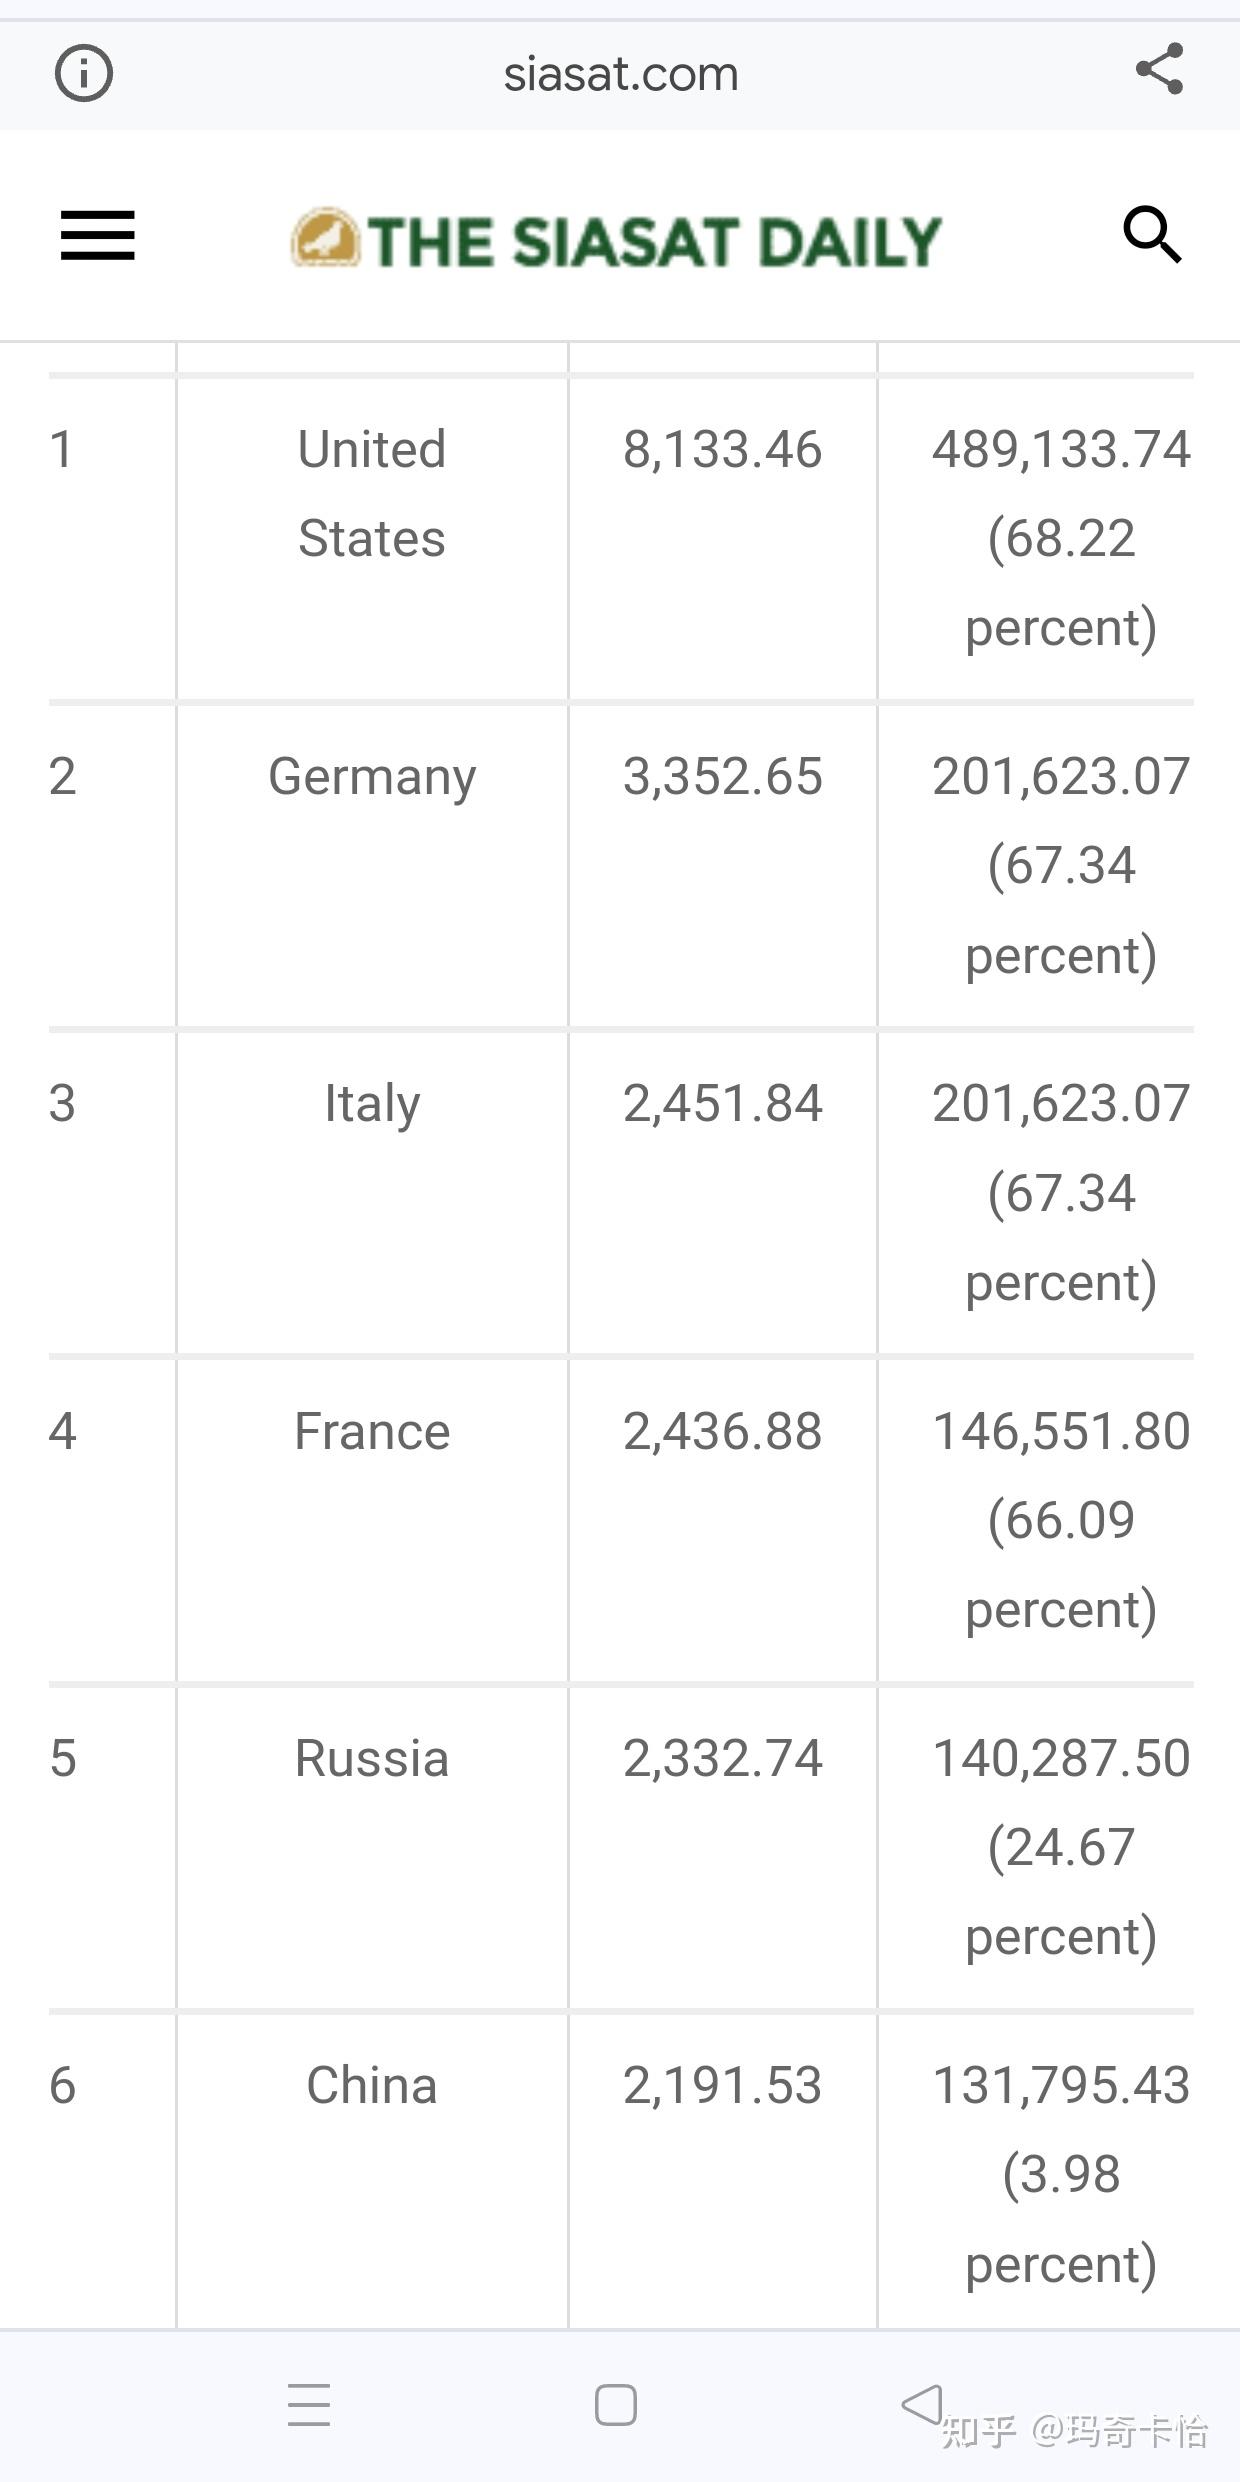This screenshot has width=1240, height=2482.
Task: Tap the Android home button
Action: 616,2404
